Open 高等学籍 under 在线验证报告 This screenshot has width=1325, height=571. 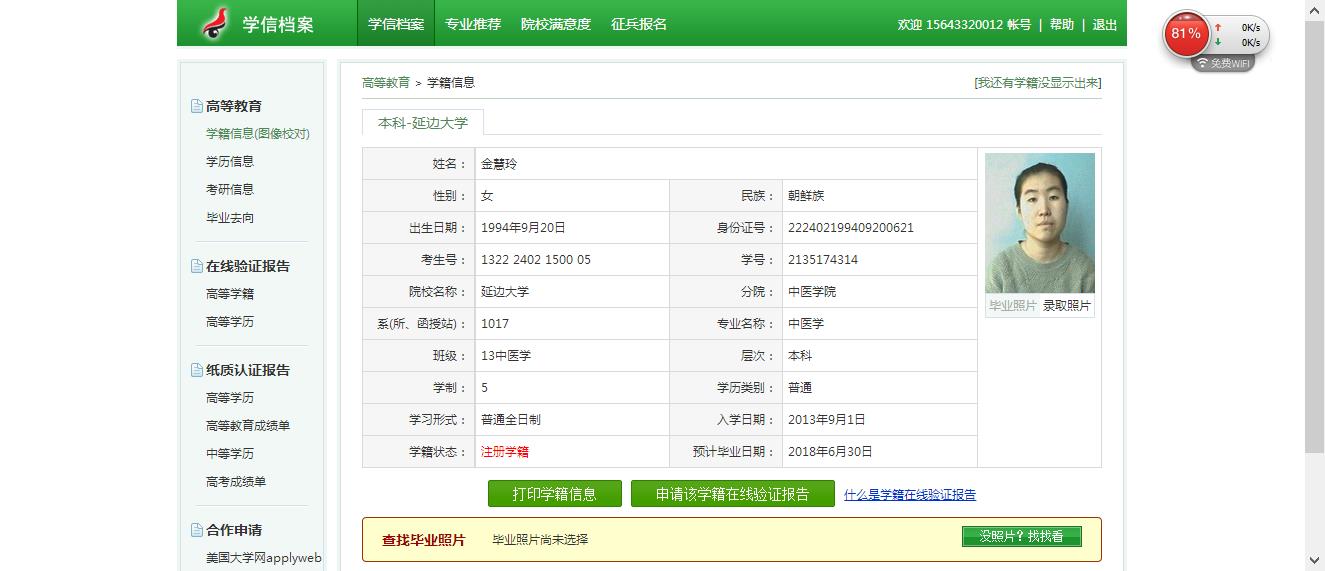coord(230,294)
